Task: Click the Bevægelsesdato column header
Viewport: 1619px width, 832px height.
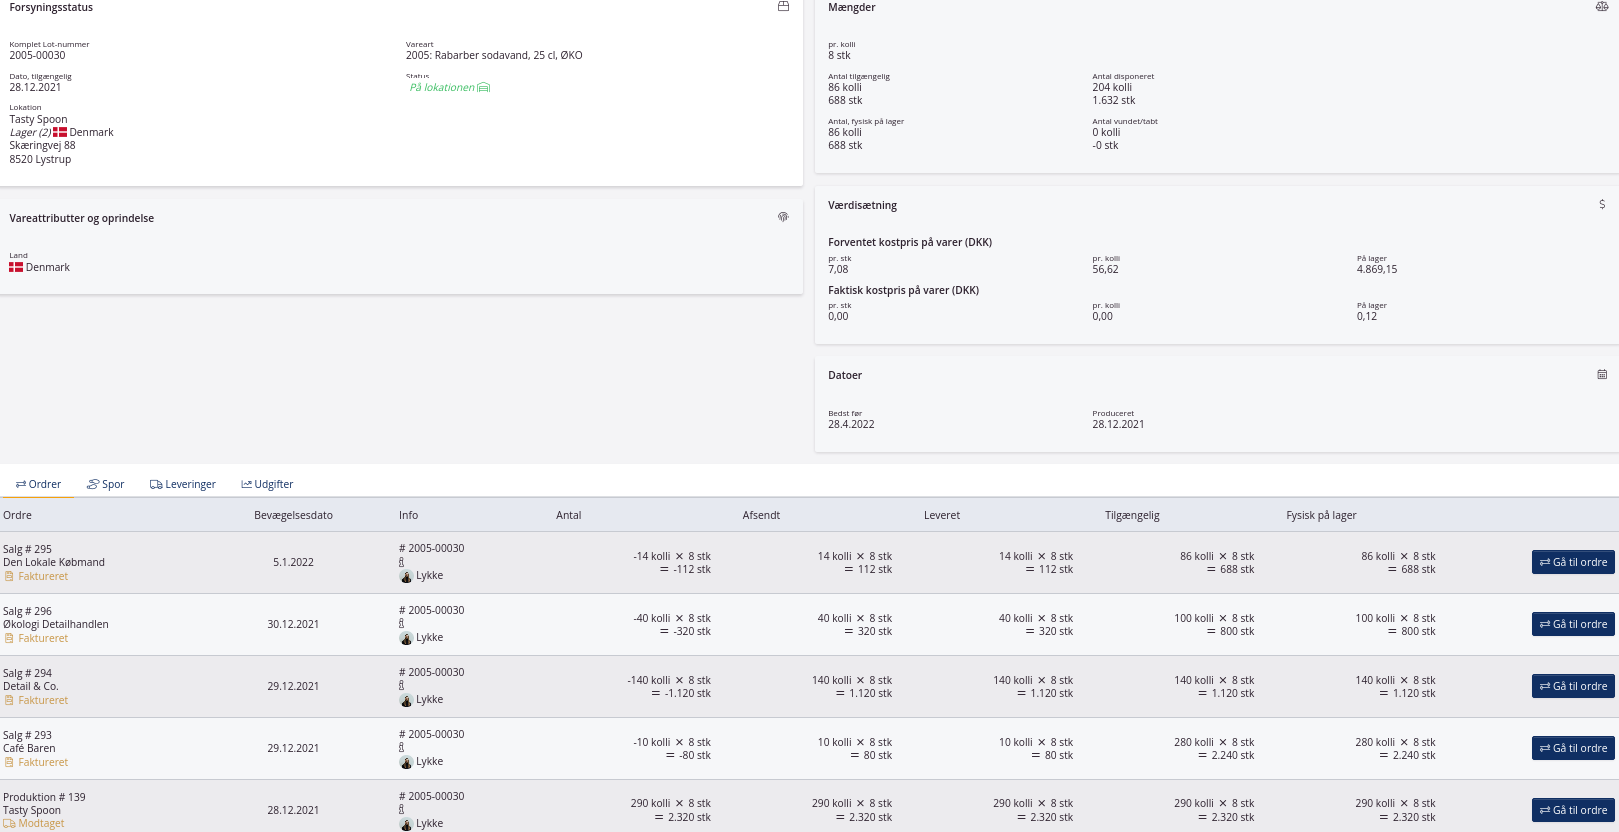Action: (293, 515)
